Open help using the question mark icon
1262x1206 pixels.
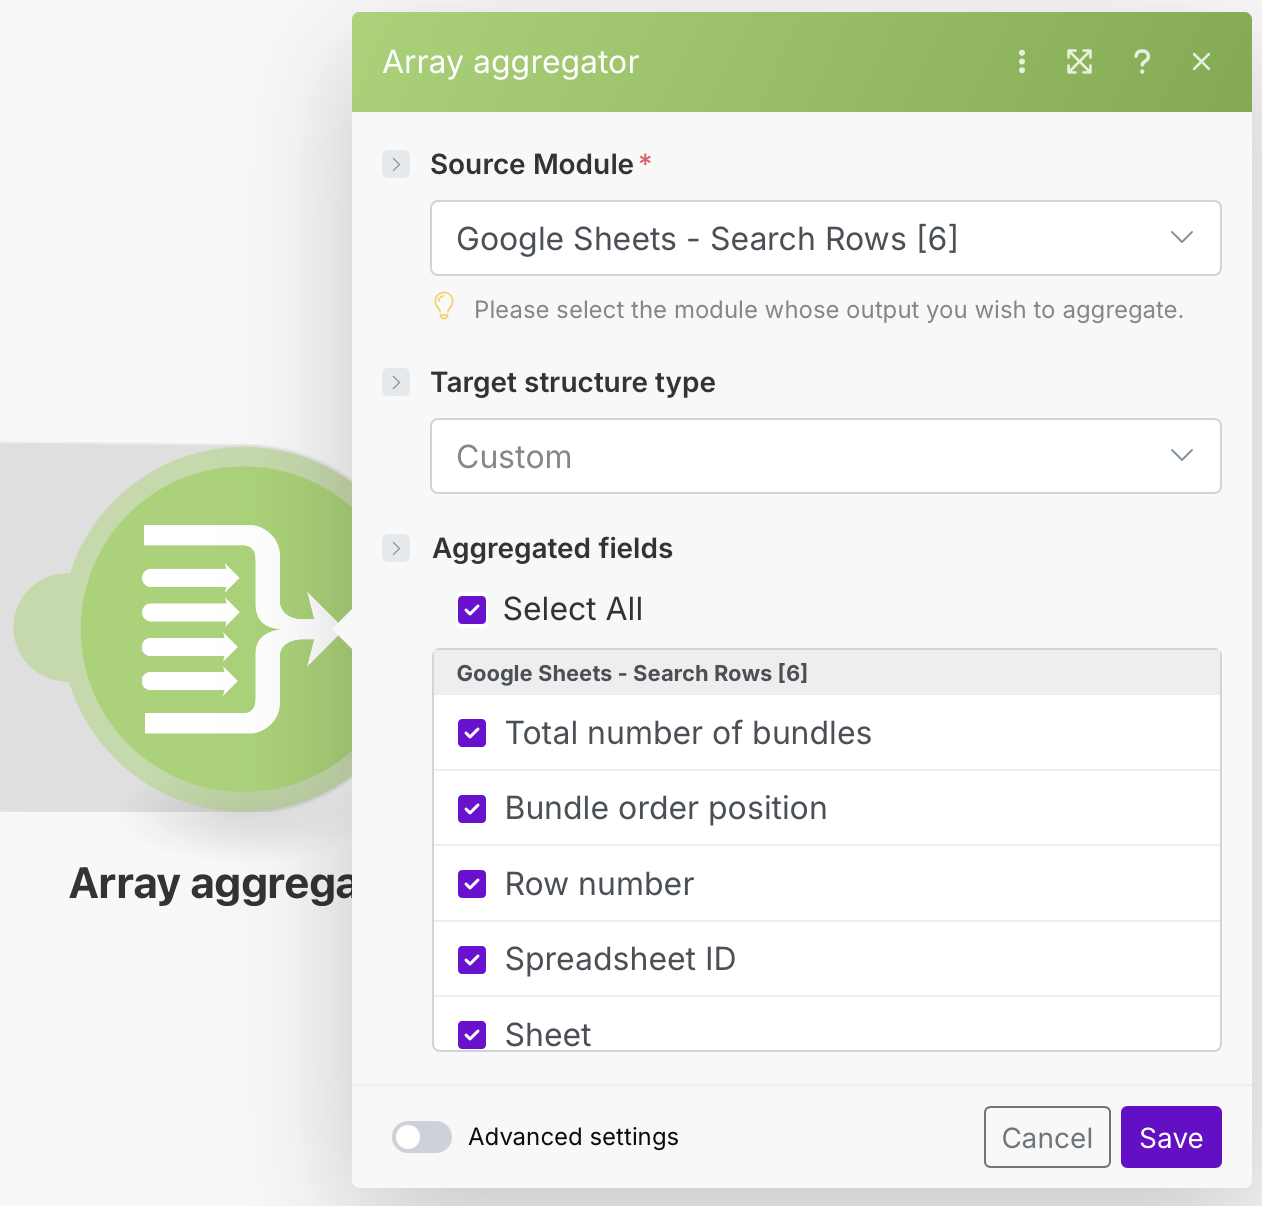click(x=1141, y=62)
